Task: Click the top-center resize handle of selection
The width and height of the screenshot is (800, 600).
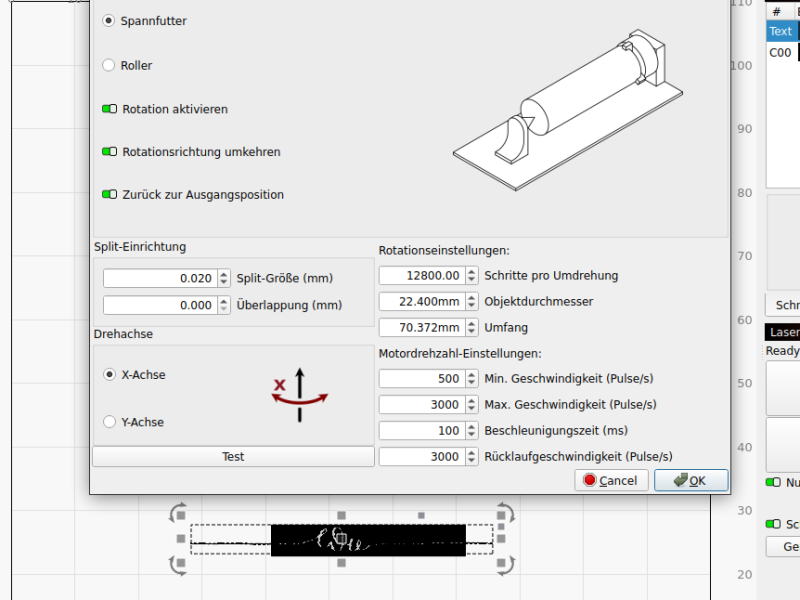Action: coord(342,515)
